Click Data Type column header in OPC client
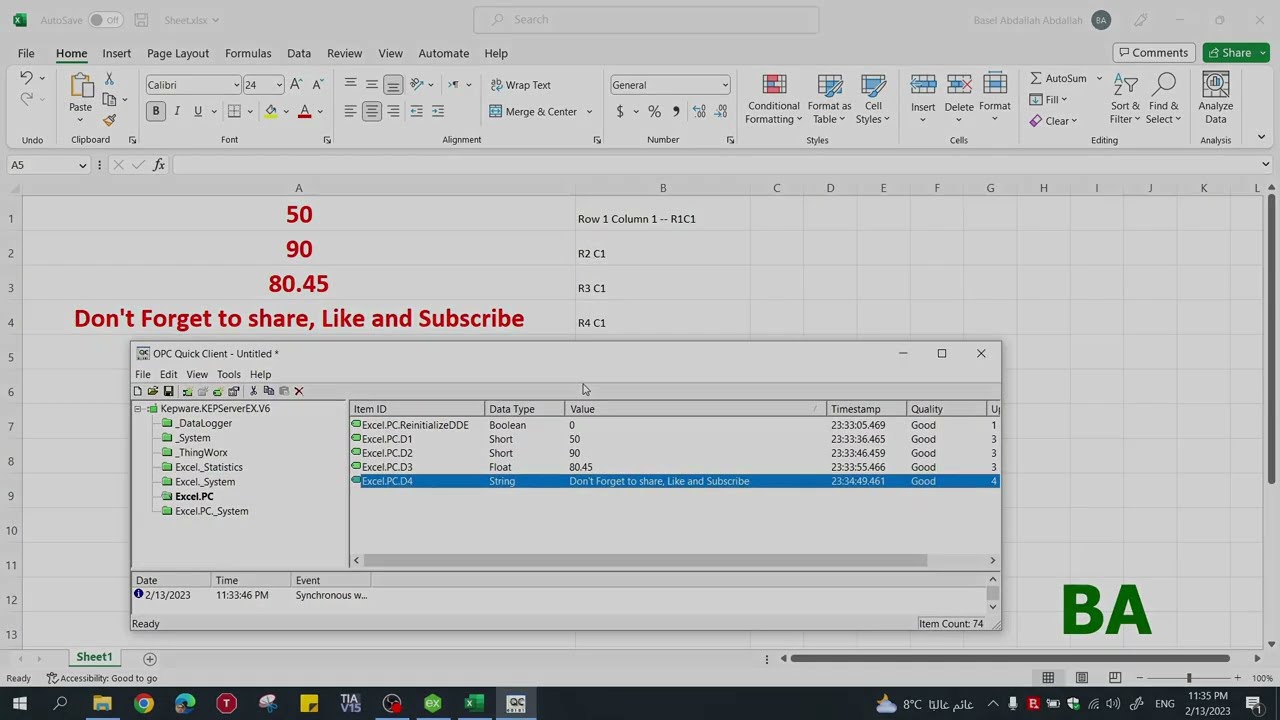Image resolution: width=1280 pixels, height=720 pixels. (525, 409)
